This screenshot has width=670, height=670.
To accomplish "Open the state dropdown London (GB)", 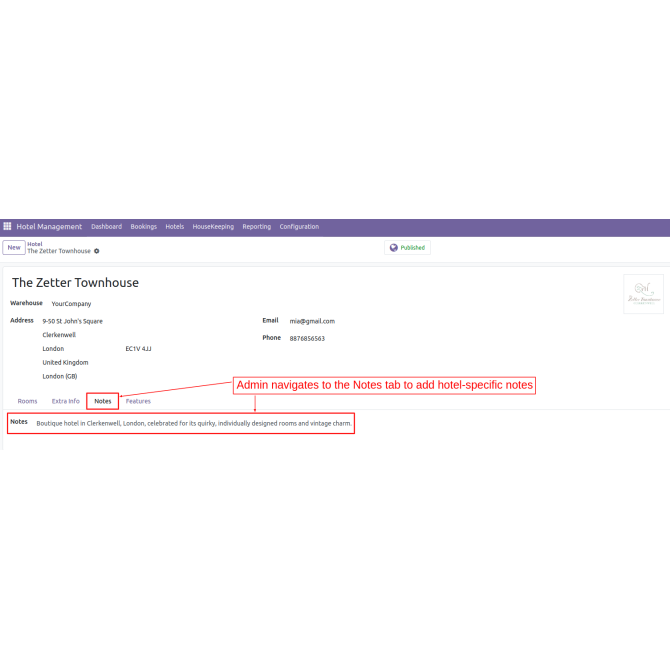I will (60, 376).
